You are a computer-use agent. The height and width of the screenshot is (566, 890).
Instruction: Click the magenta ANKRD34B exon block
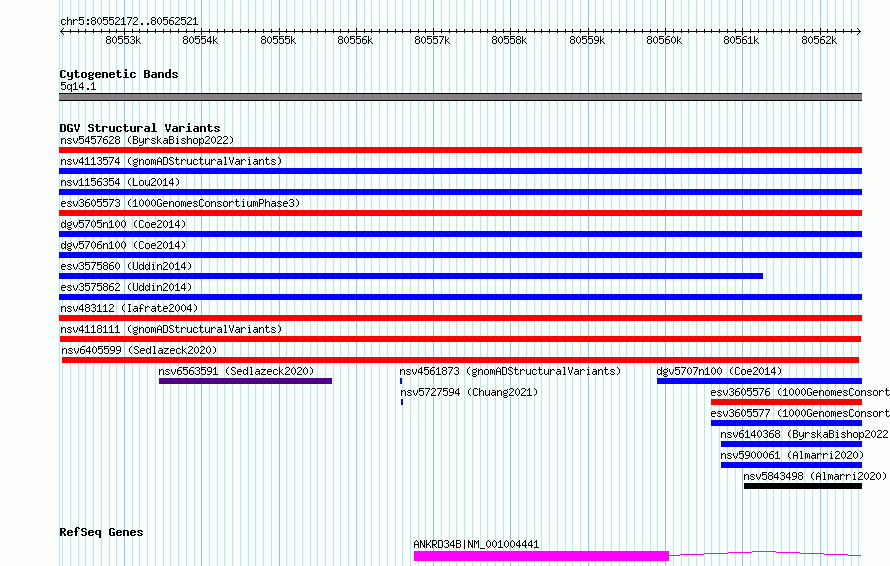tap(541, 556)
